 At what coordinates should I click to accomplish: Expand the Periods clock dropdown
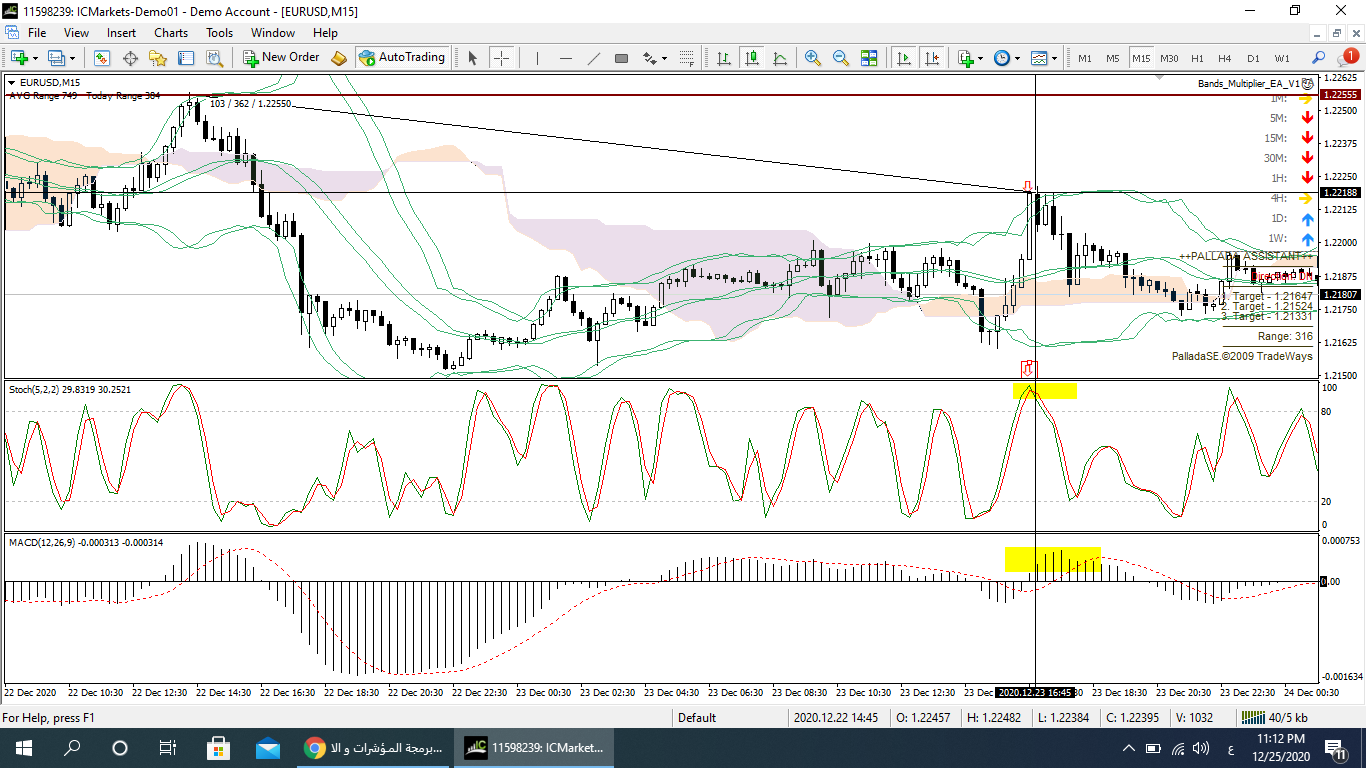(x=1017, y=58)
